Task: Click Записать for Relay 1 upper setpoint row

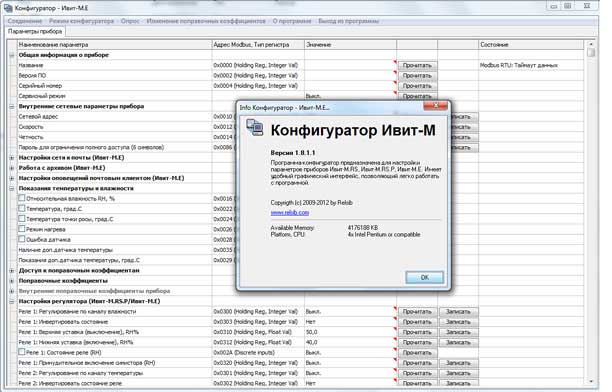Action: pyautogui.click(x=458, y=332)
